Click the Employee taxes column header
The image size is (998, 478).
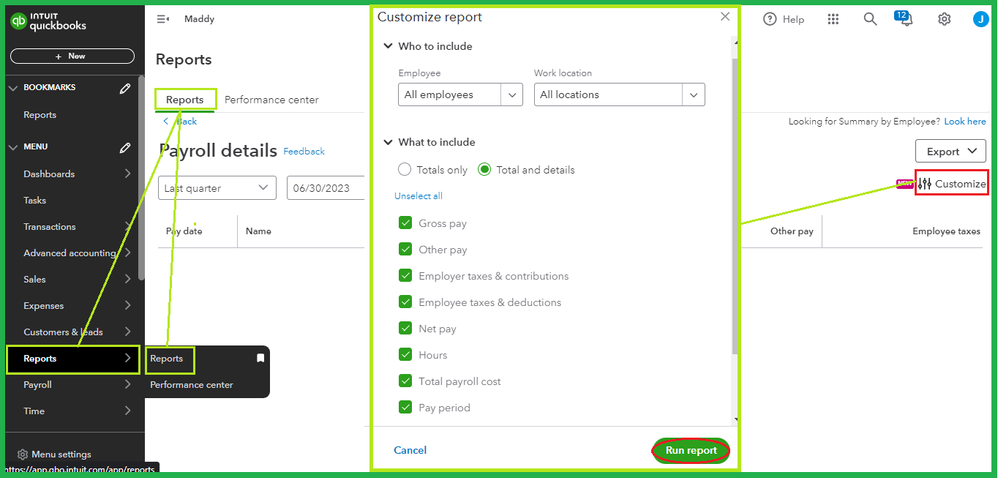click(946, 232)
